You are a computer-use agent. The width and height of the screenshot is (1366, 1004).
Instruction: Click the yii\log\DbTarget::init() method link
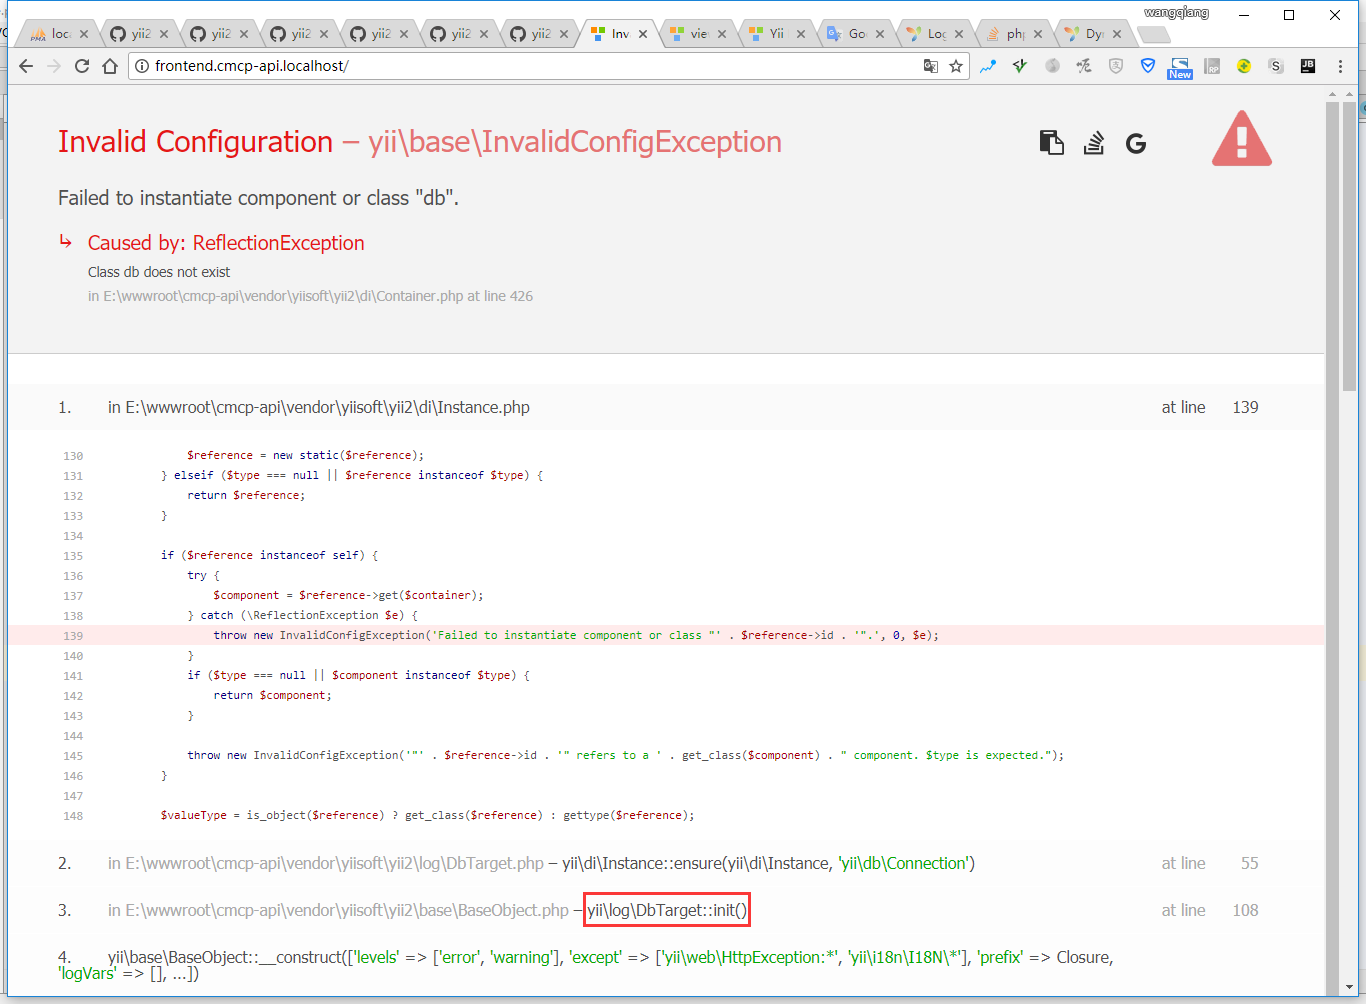click(x=667, y=910)
